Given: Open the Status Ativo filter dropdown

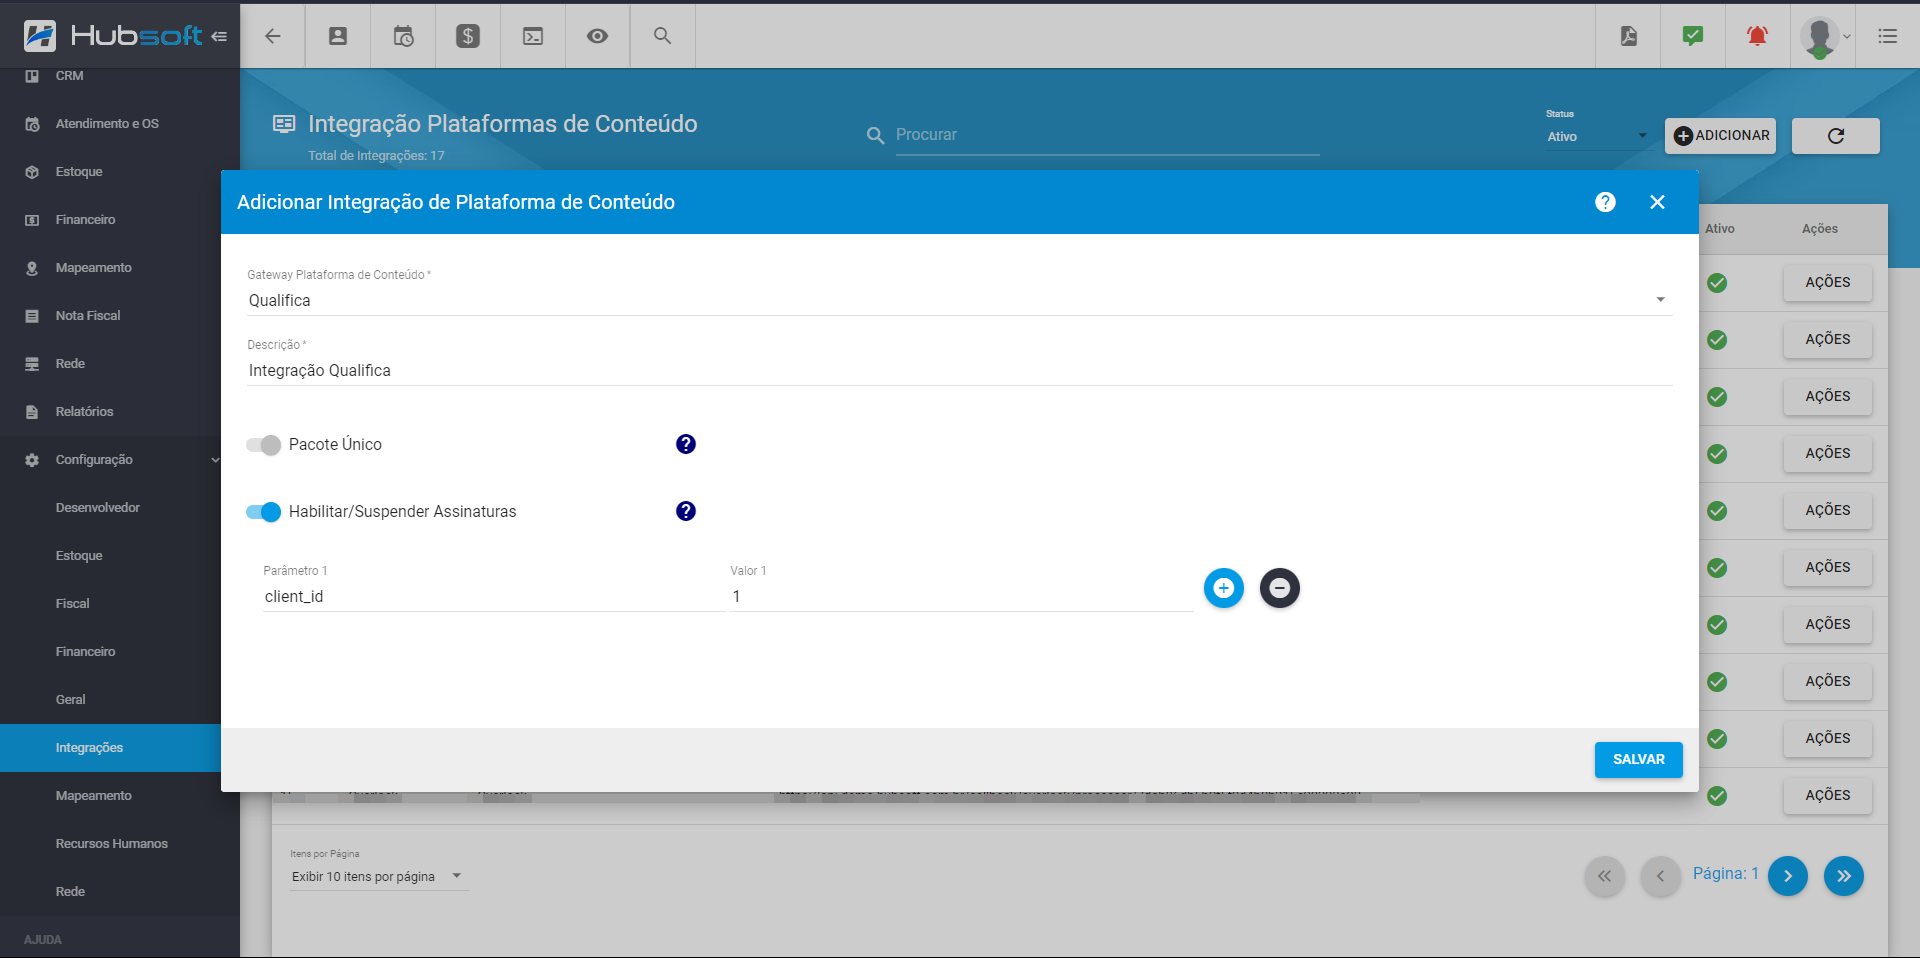Looking at the screenshot, I should pyautogui.click(x=1597, y=137).
